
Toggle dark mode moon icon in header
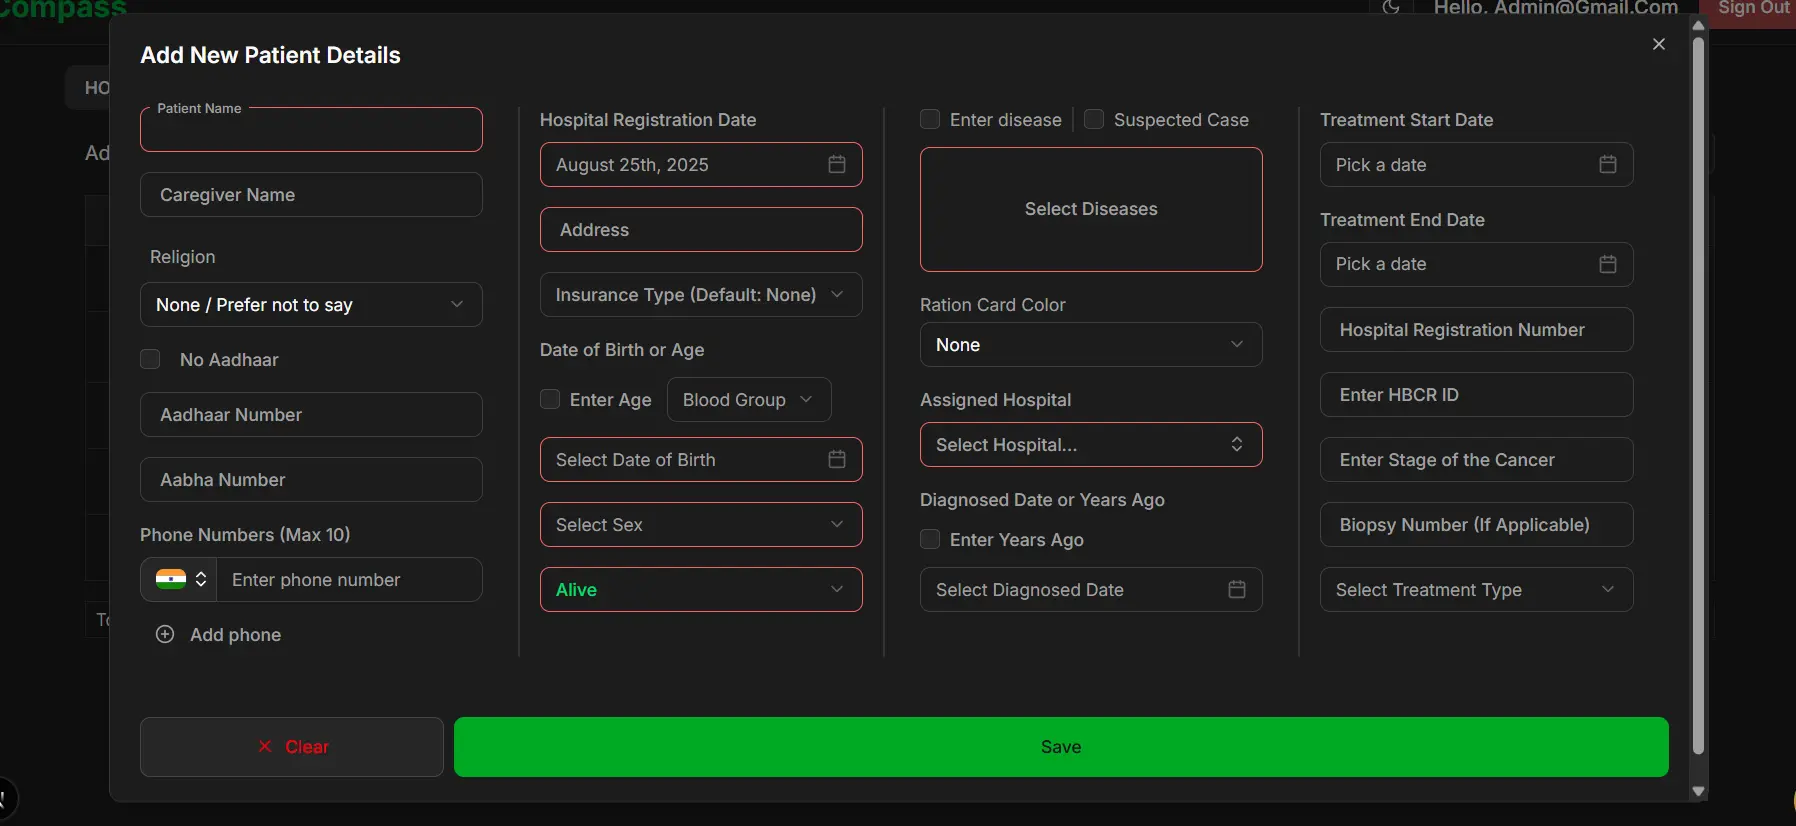(1391, 8)
